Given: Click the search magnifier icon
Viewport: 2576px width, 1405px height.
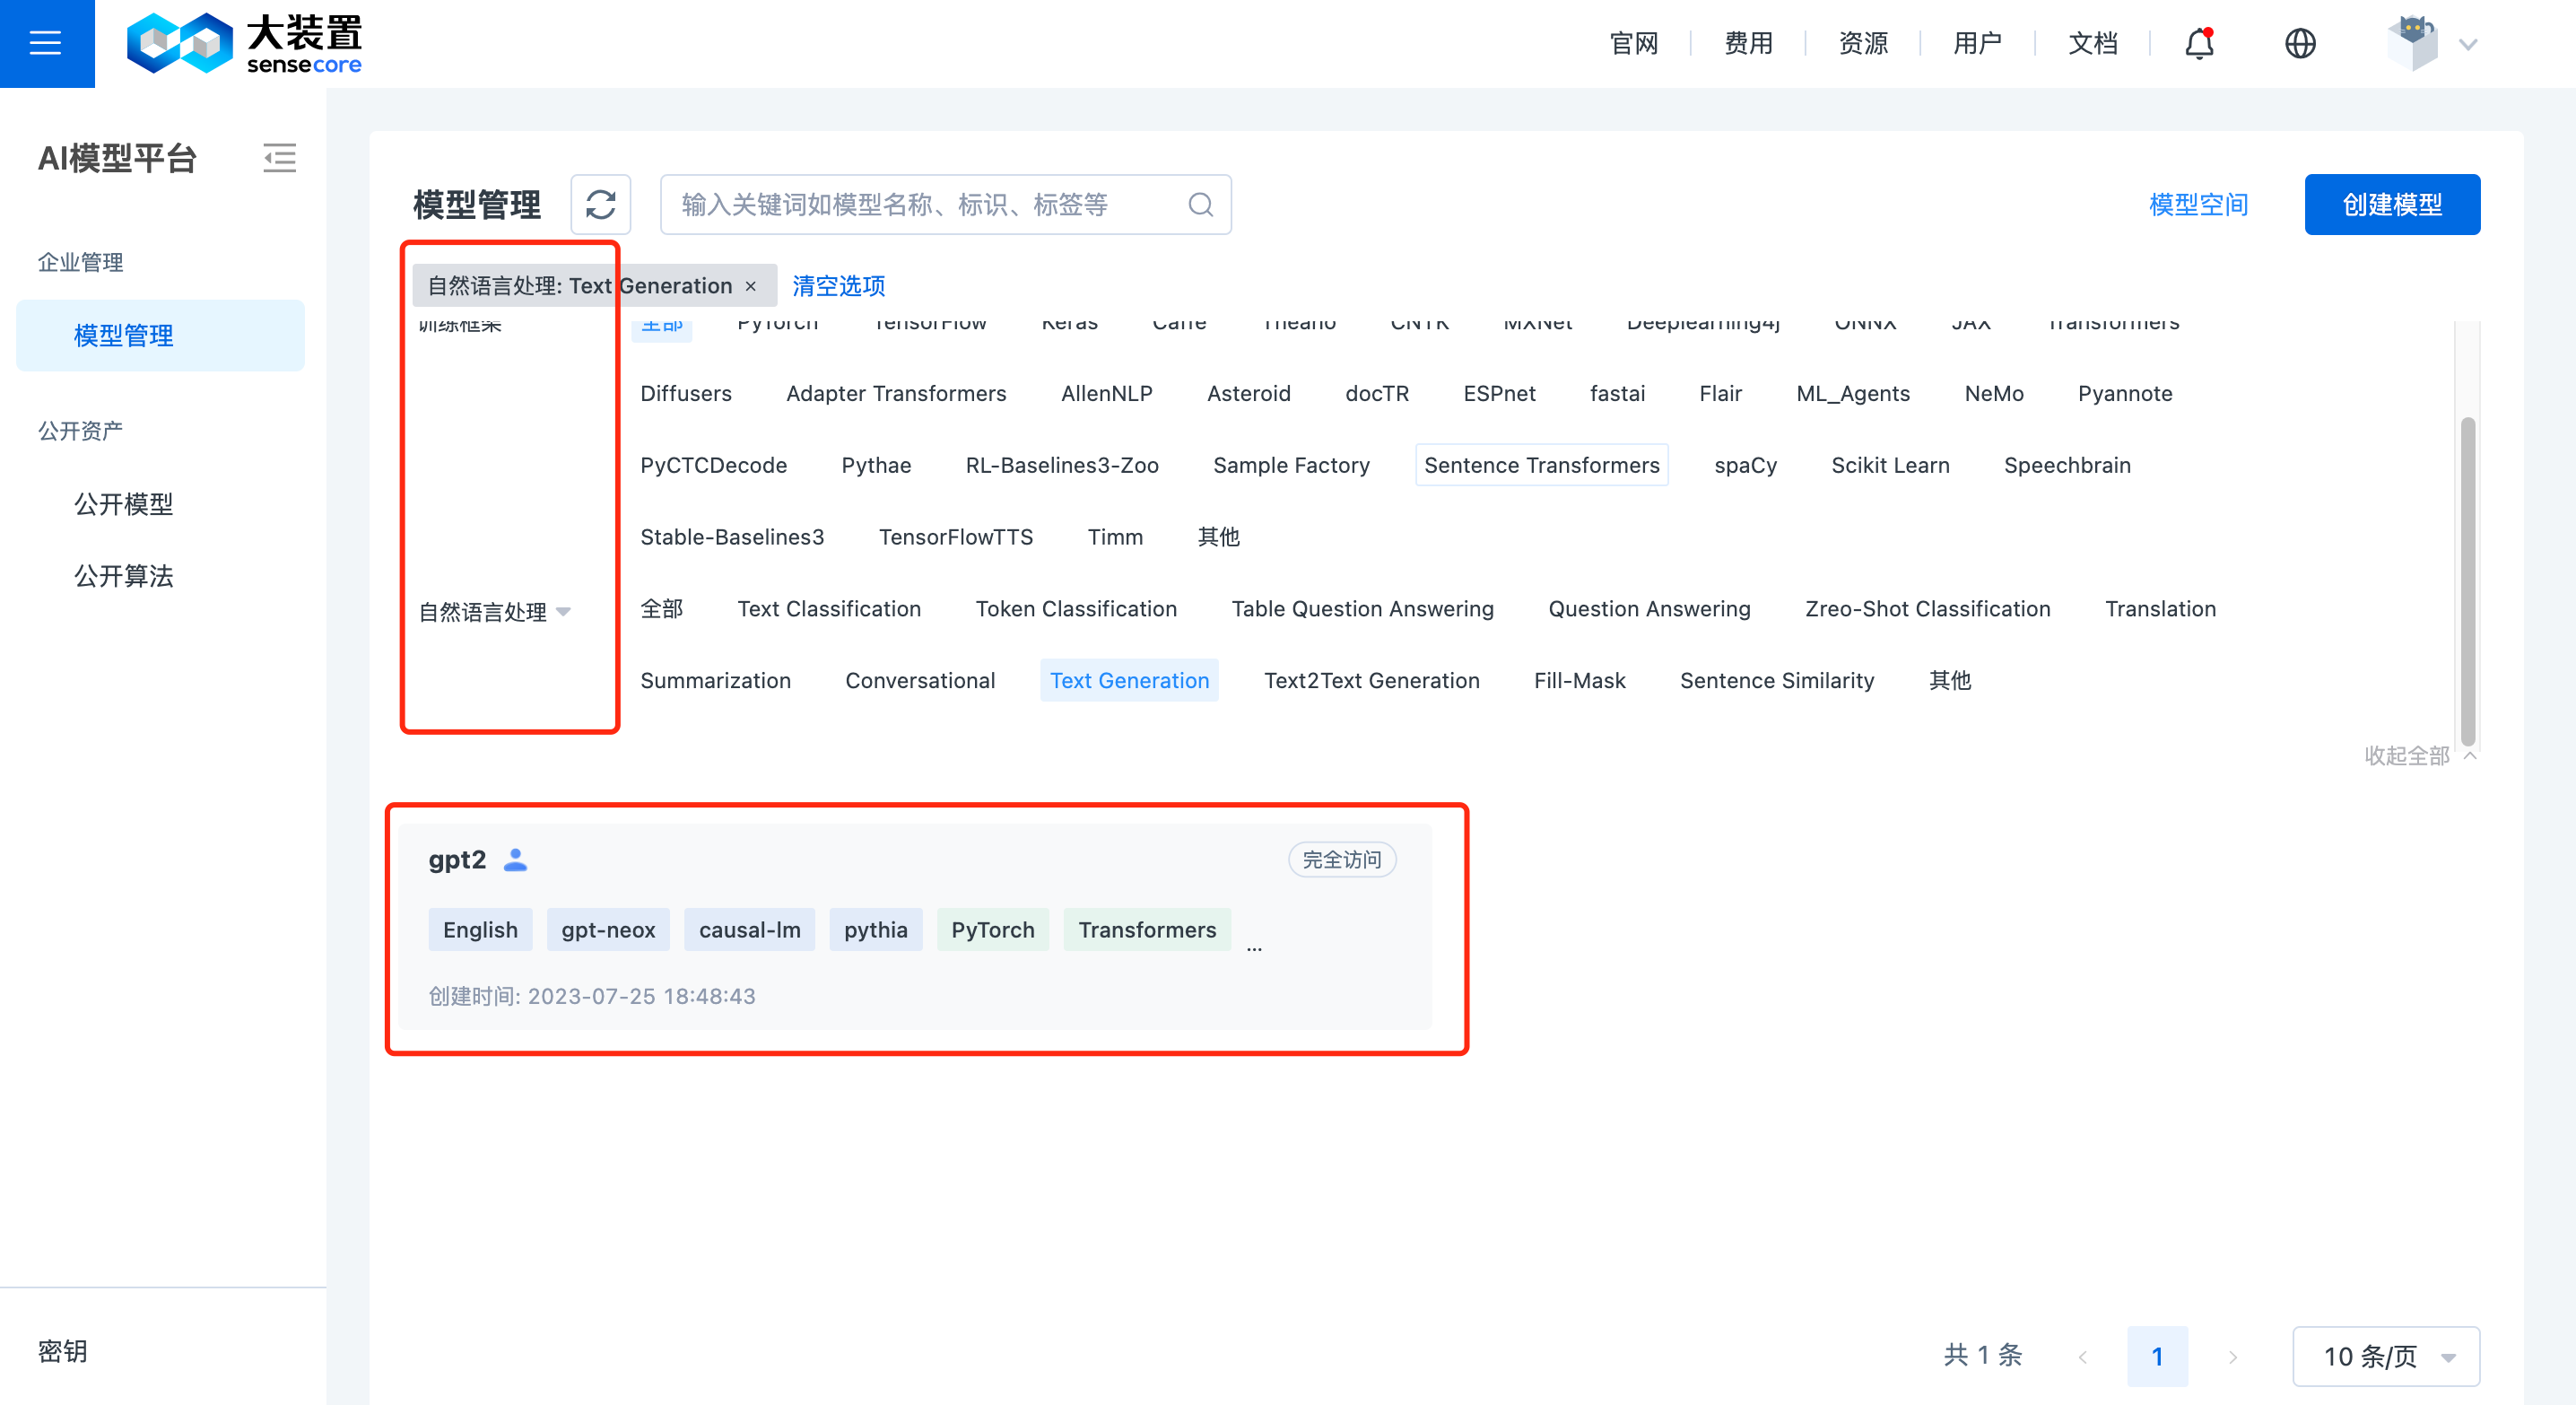Looking at the screenshot, I should [1200, 205].
